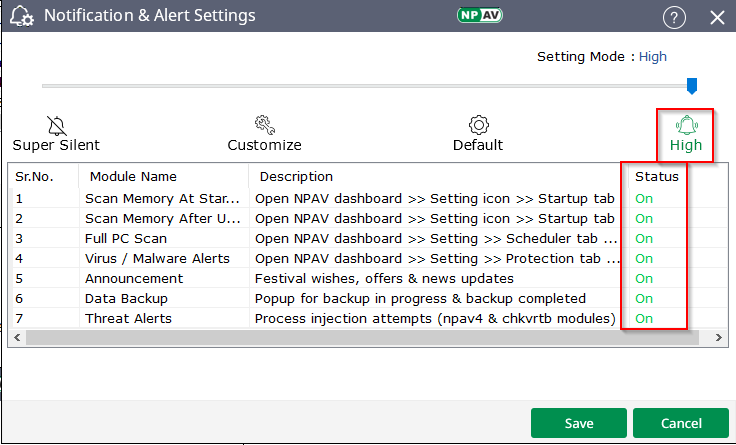Toggle On status for Full PC Scan
736x445 pixels.
pyautogui.click(x=644, y=238)
